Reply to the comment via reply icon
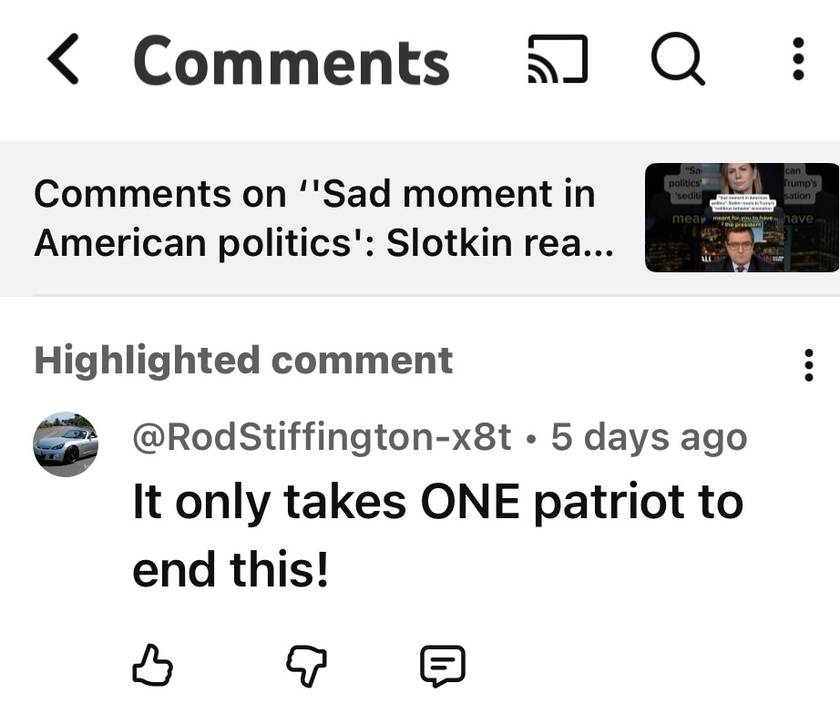840x724 pixels. (442, 665)
